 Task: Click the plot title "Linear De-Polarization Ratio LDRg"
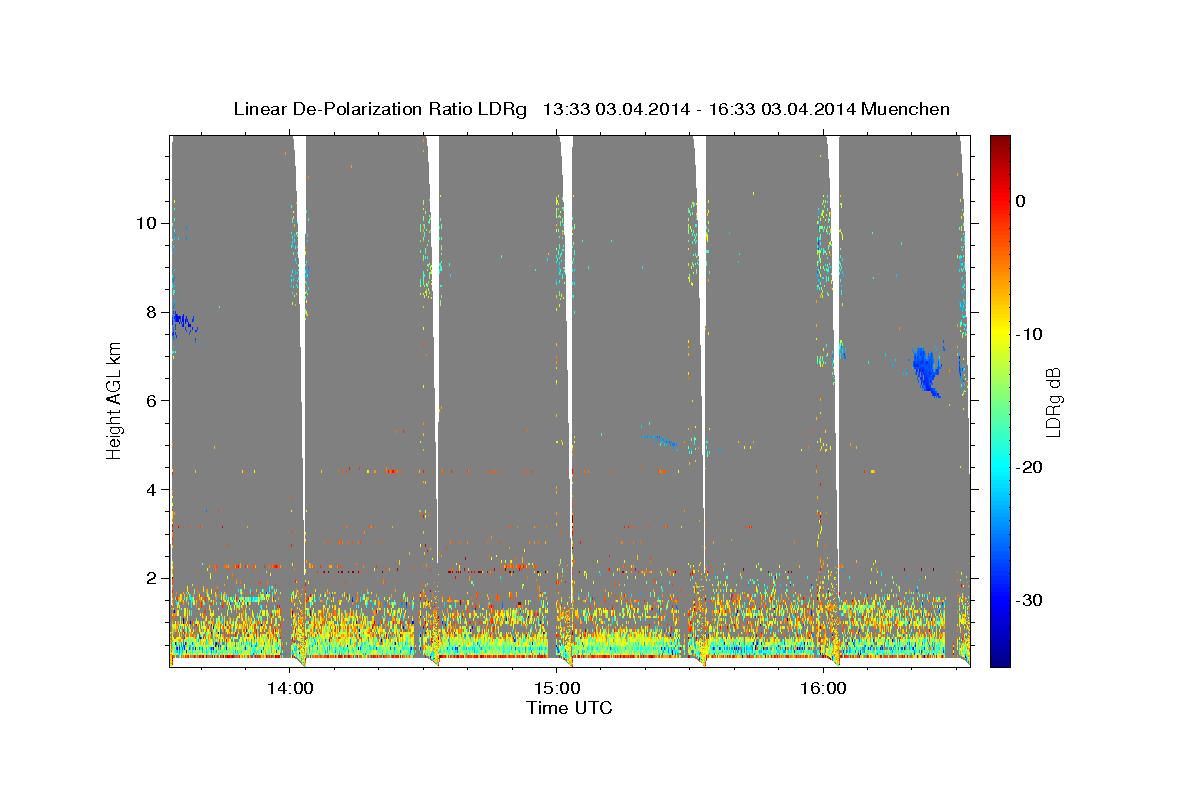pyautogui.click(x=379, y=109)
